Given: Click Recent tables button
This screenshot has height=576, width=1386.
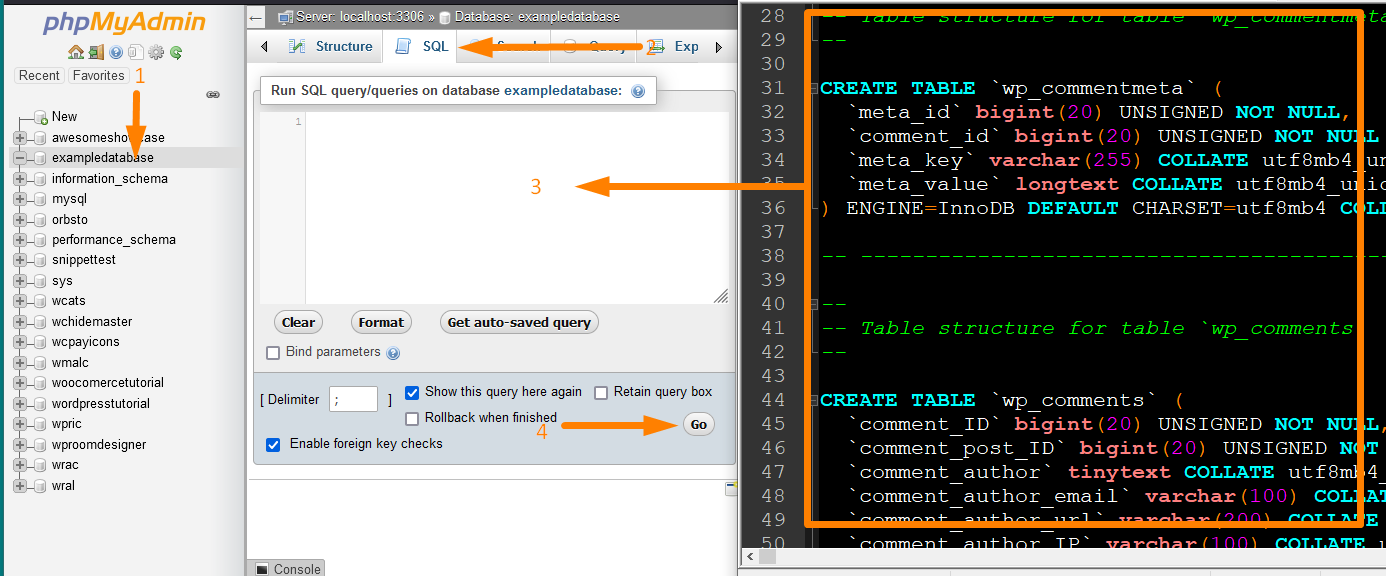Looking at the screenshot, I should (x=40, y=76).
